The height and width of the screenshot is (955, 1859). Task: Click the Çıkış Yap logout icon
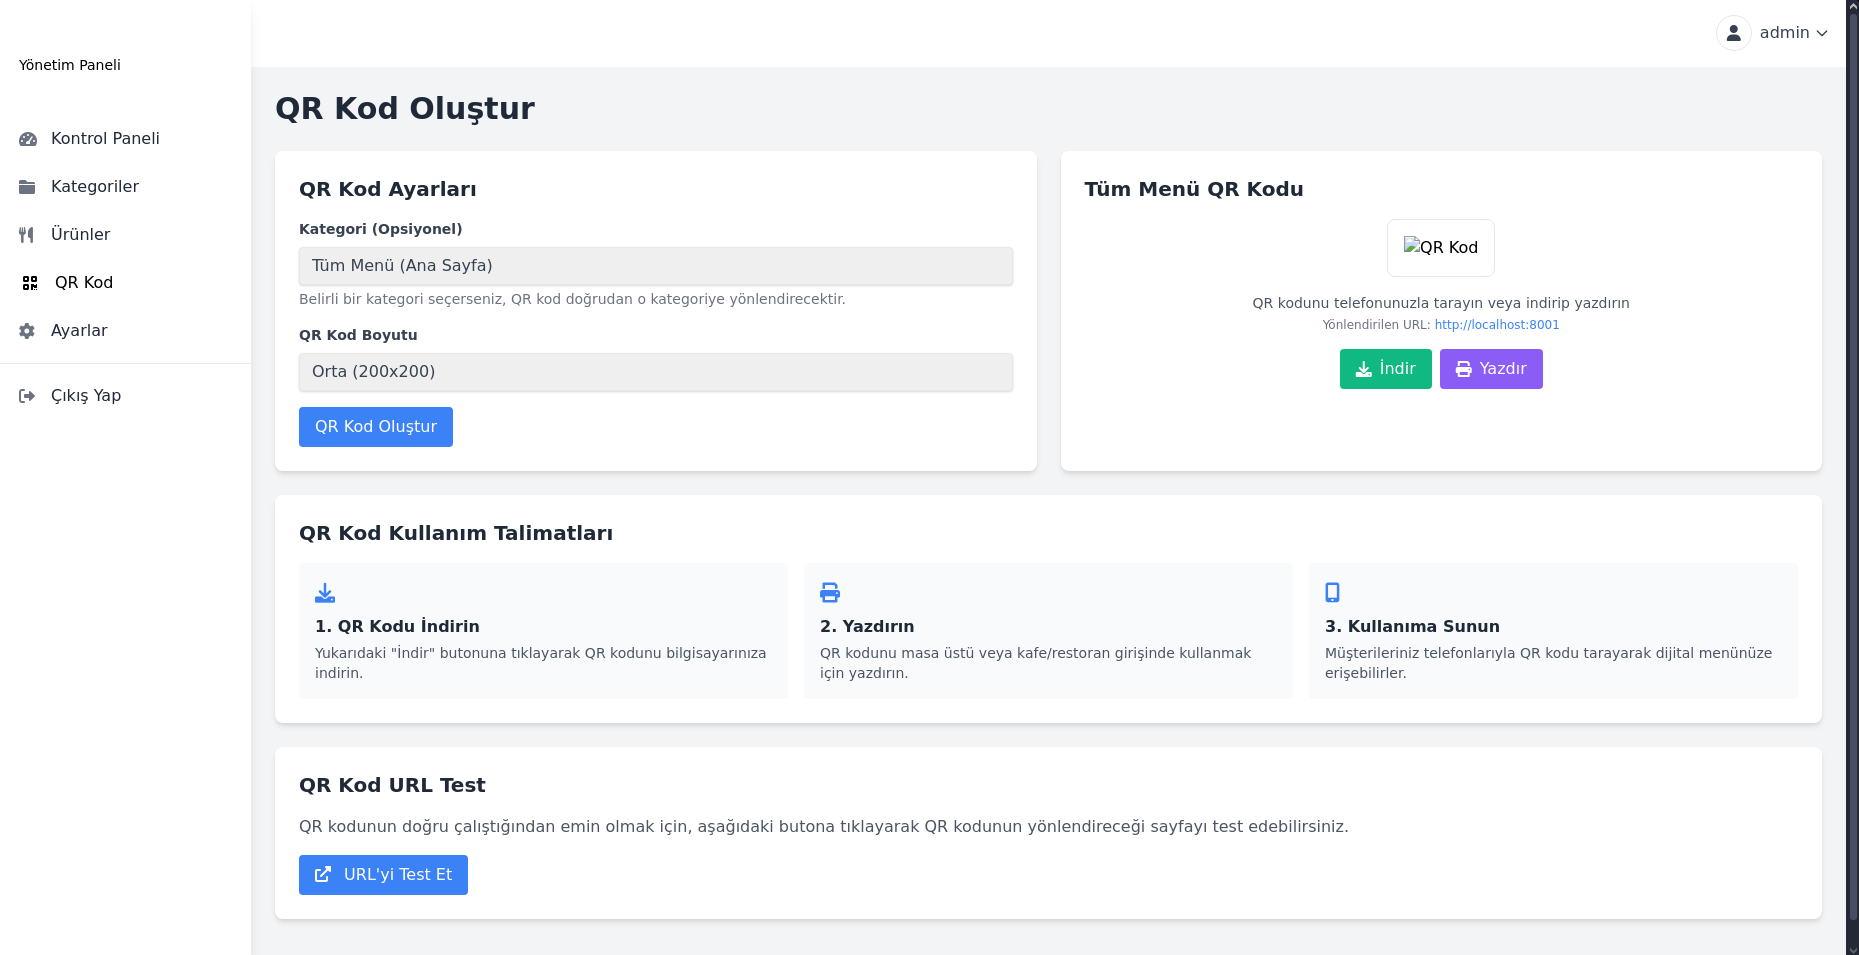pyautogui.click(x=27, y=396)
